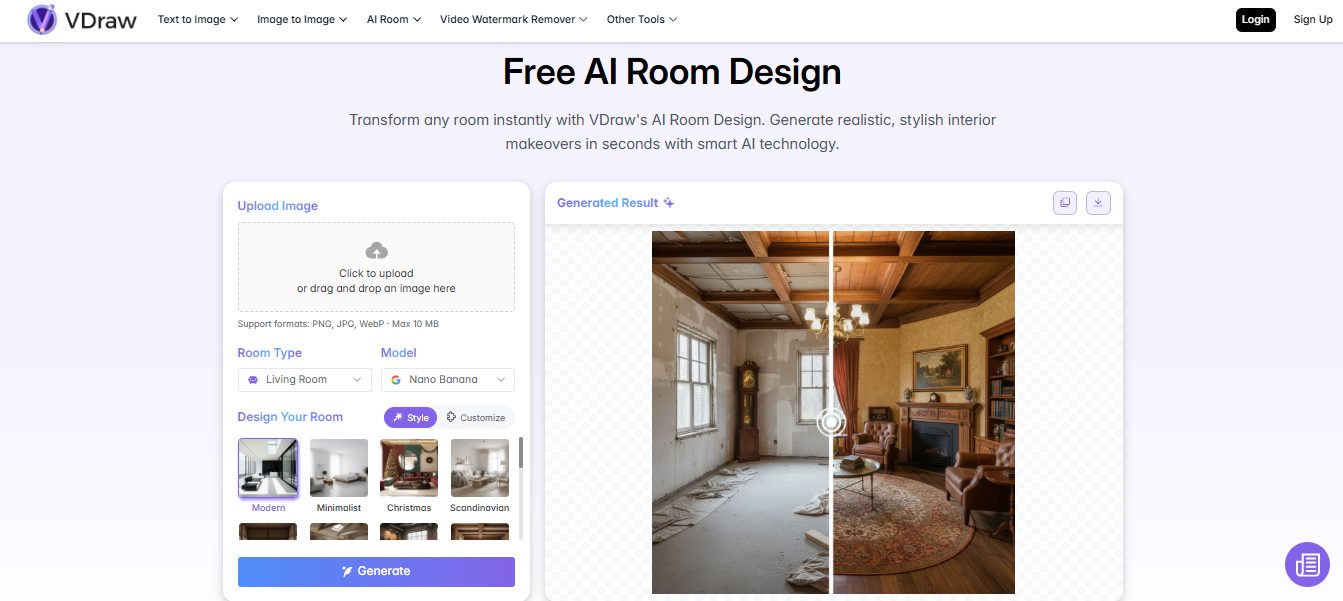Image resolution: width=1343 pixels, height=601 pixels.
Task: Expand the Text to Image menu
Action: [198, 19]
